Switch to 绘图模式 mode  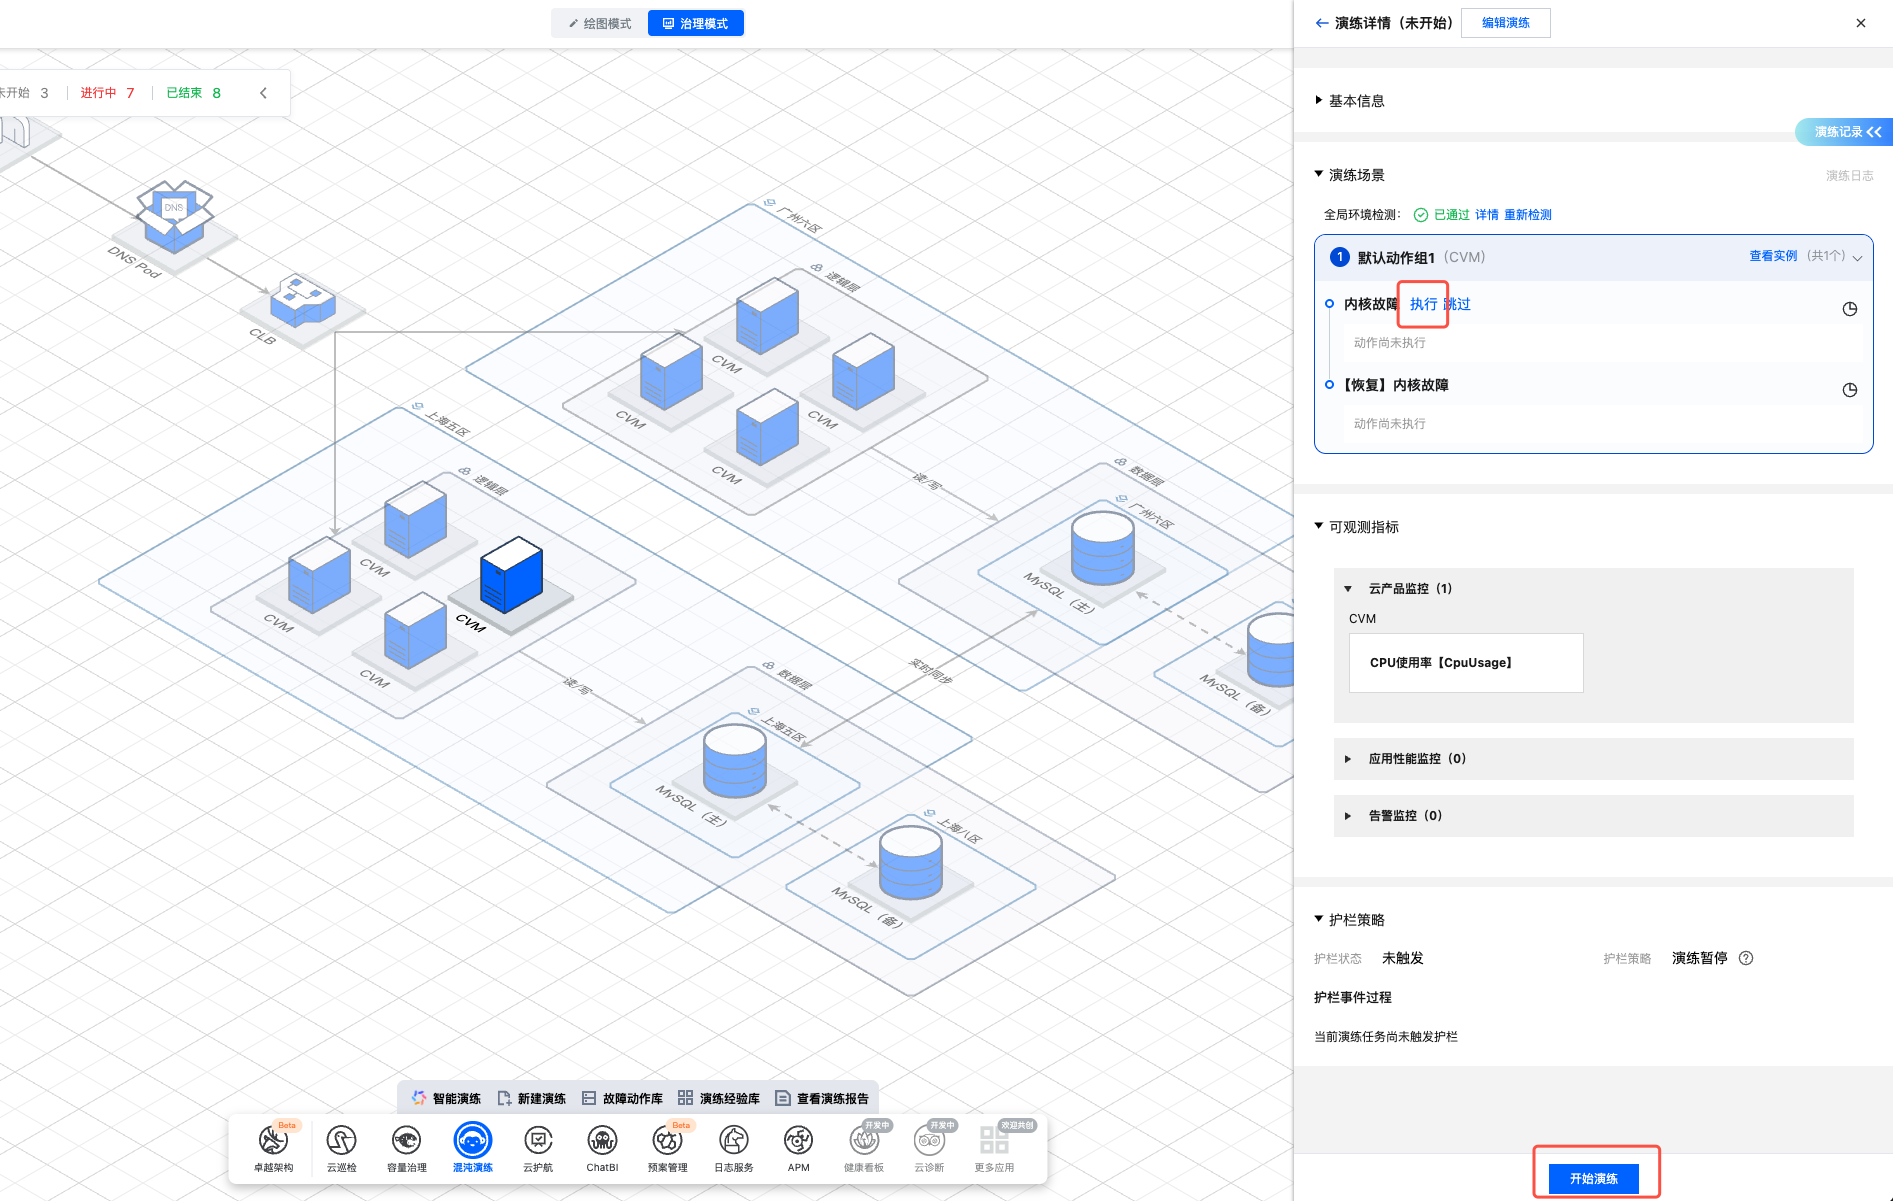[x=600, y=23]
